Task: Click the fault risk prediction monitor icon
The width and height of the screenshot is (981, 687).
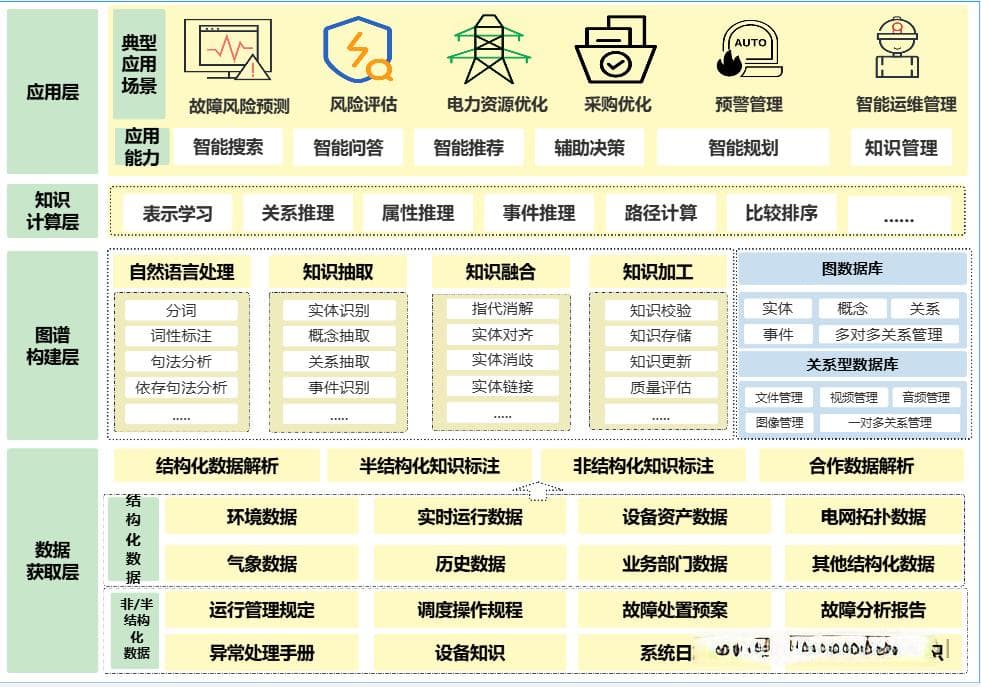Action: [x=228, y=50]
